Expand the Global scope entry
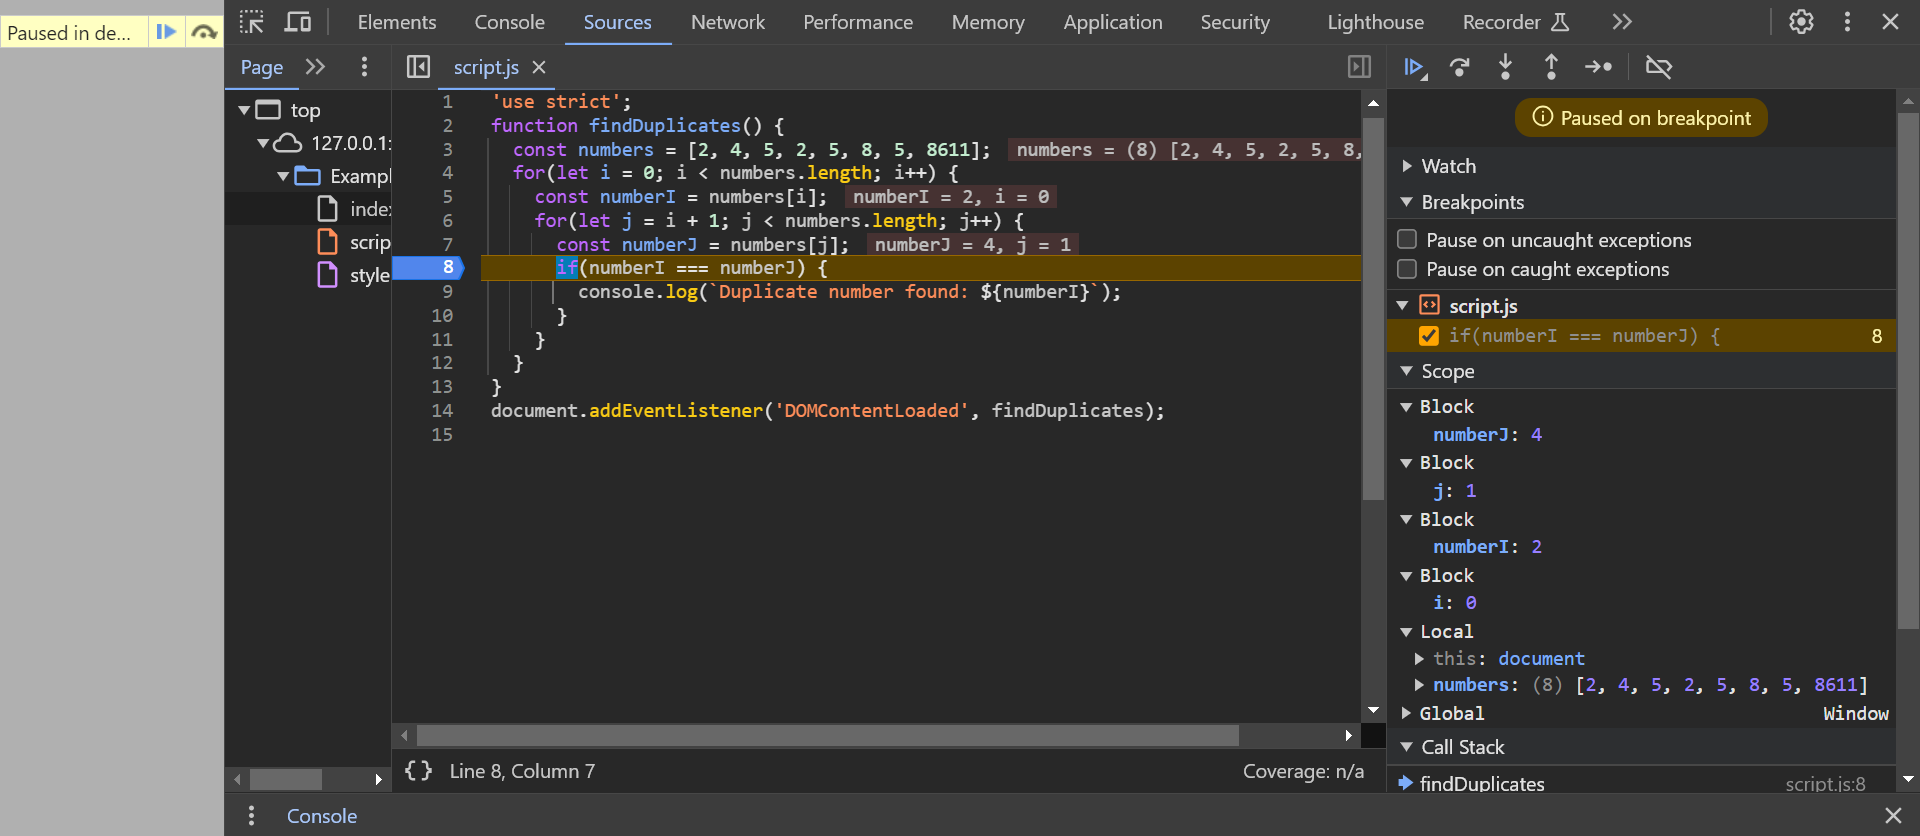This screenshot has width=1920, height=836. 1407,713
